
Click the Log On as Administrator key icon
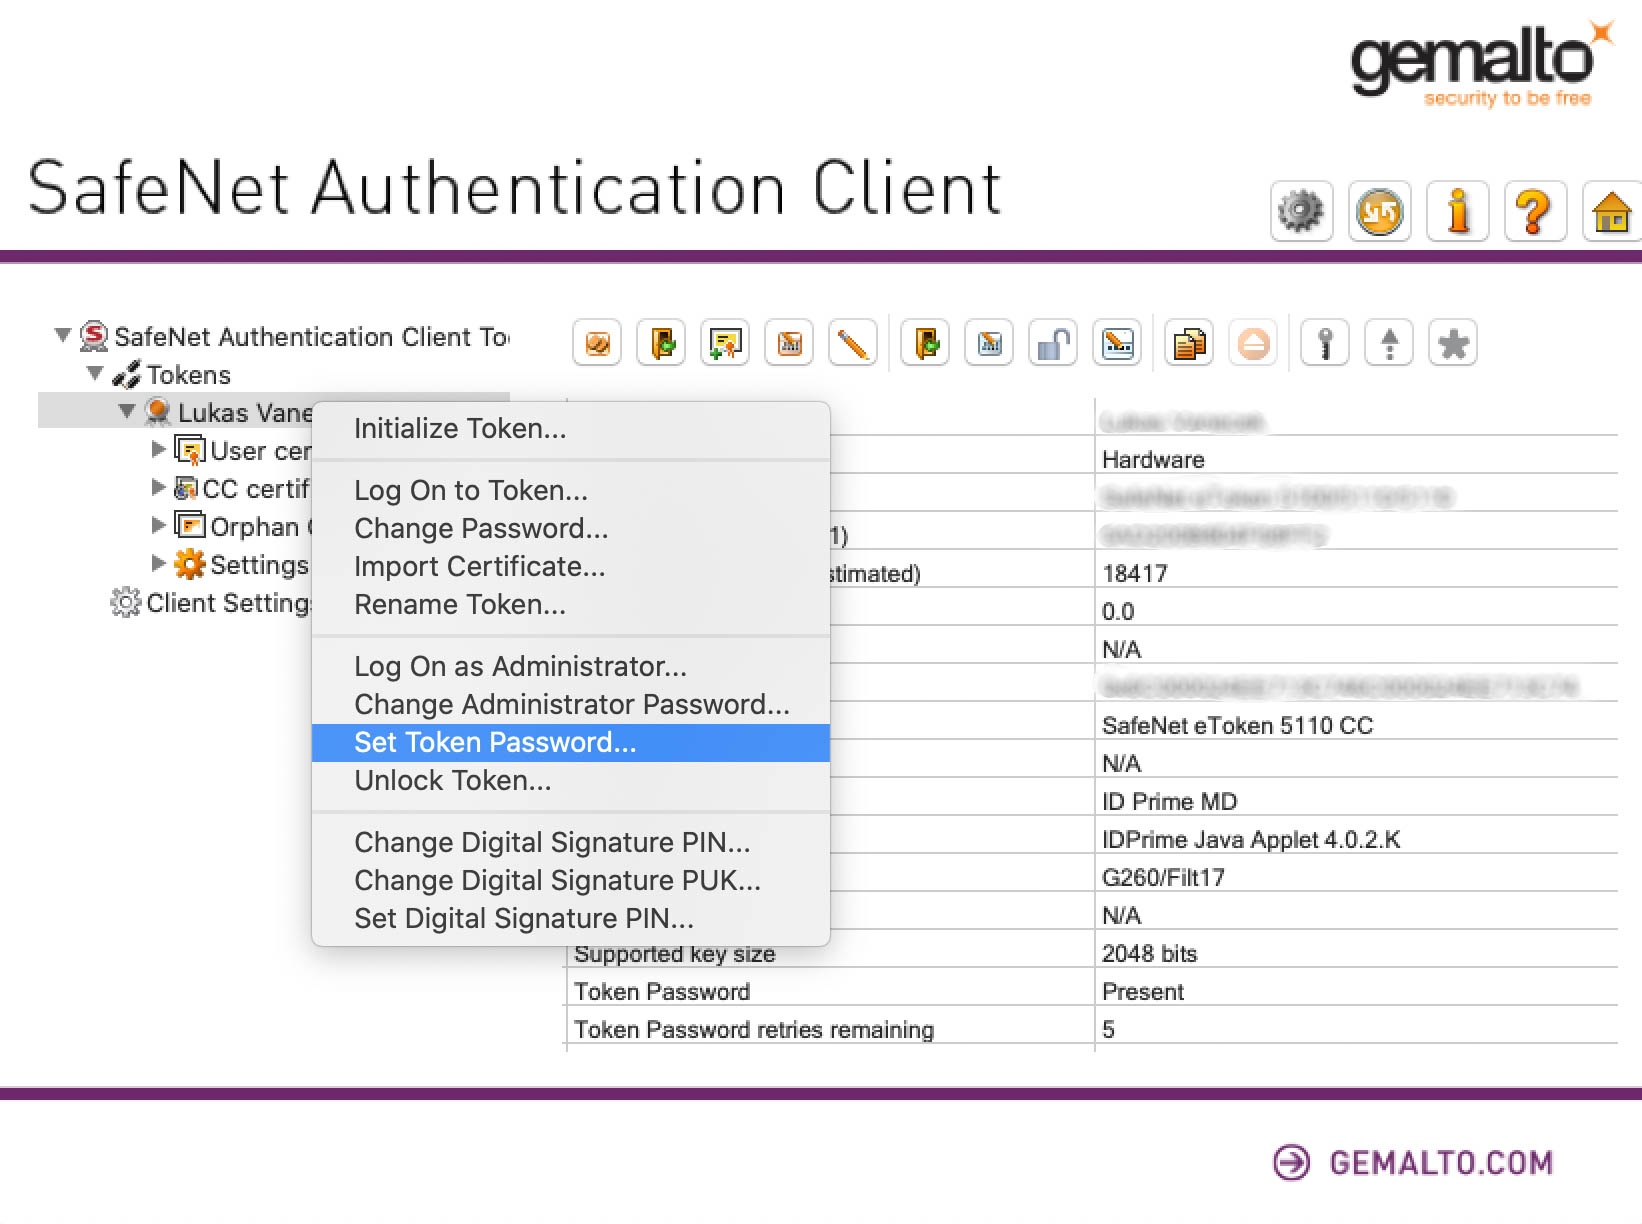coord(1325,342)
